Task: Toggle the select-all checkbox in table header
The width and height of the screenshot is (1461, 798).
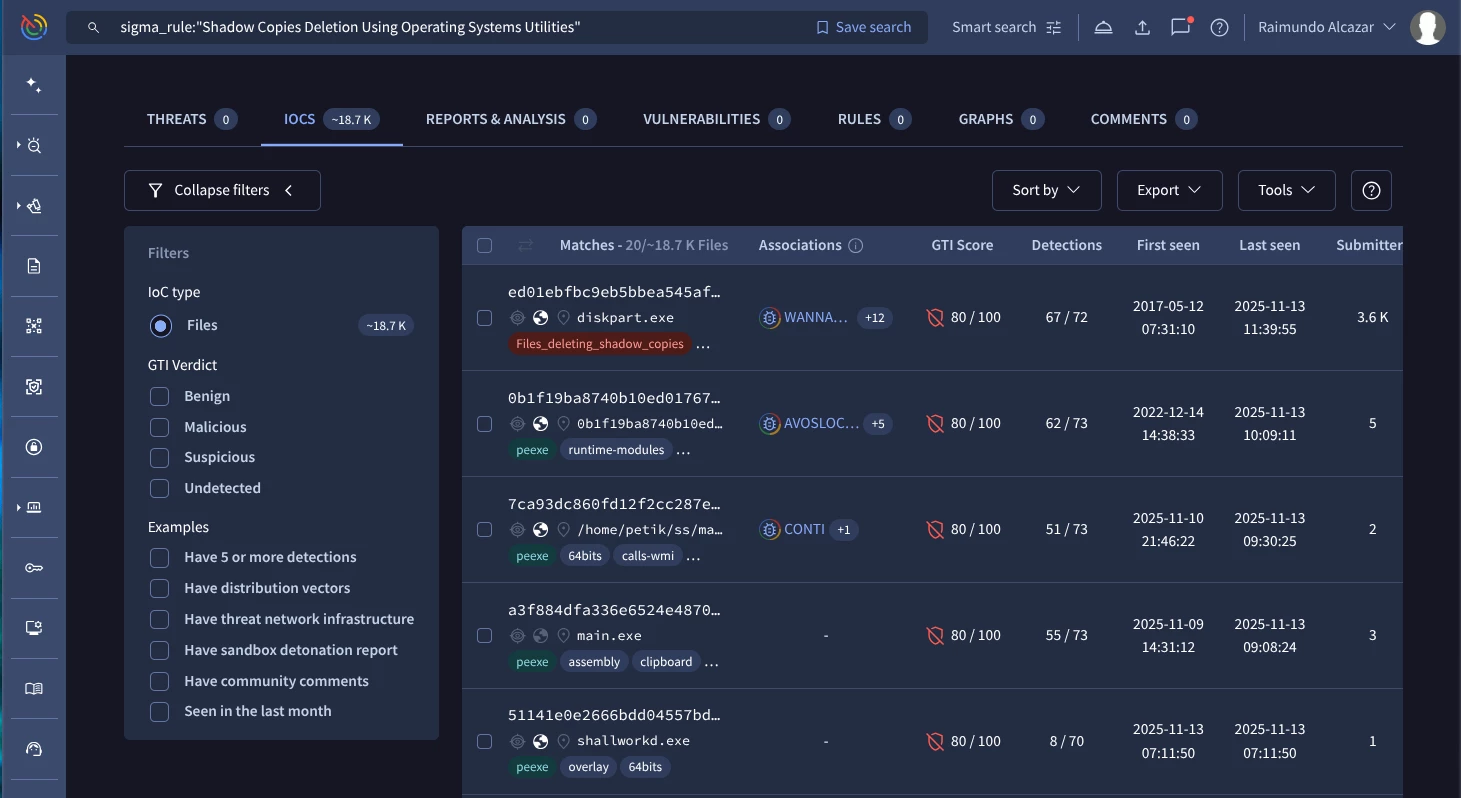Action: coord(485,245)
